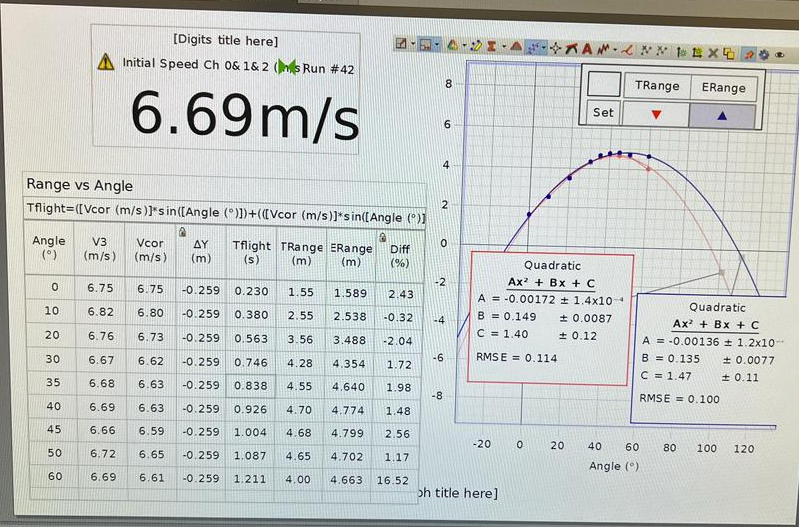Select the Angle cell showing 45

[54, 429]
